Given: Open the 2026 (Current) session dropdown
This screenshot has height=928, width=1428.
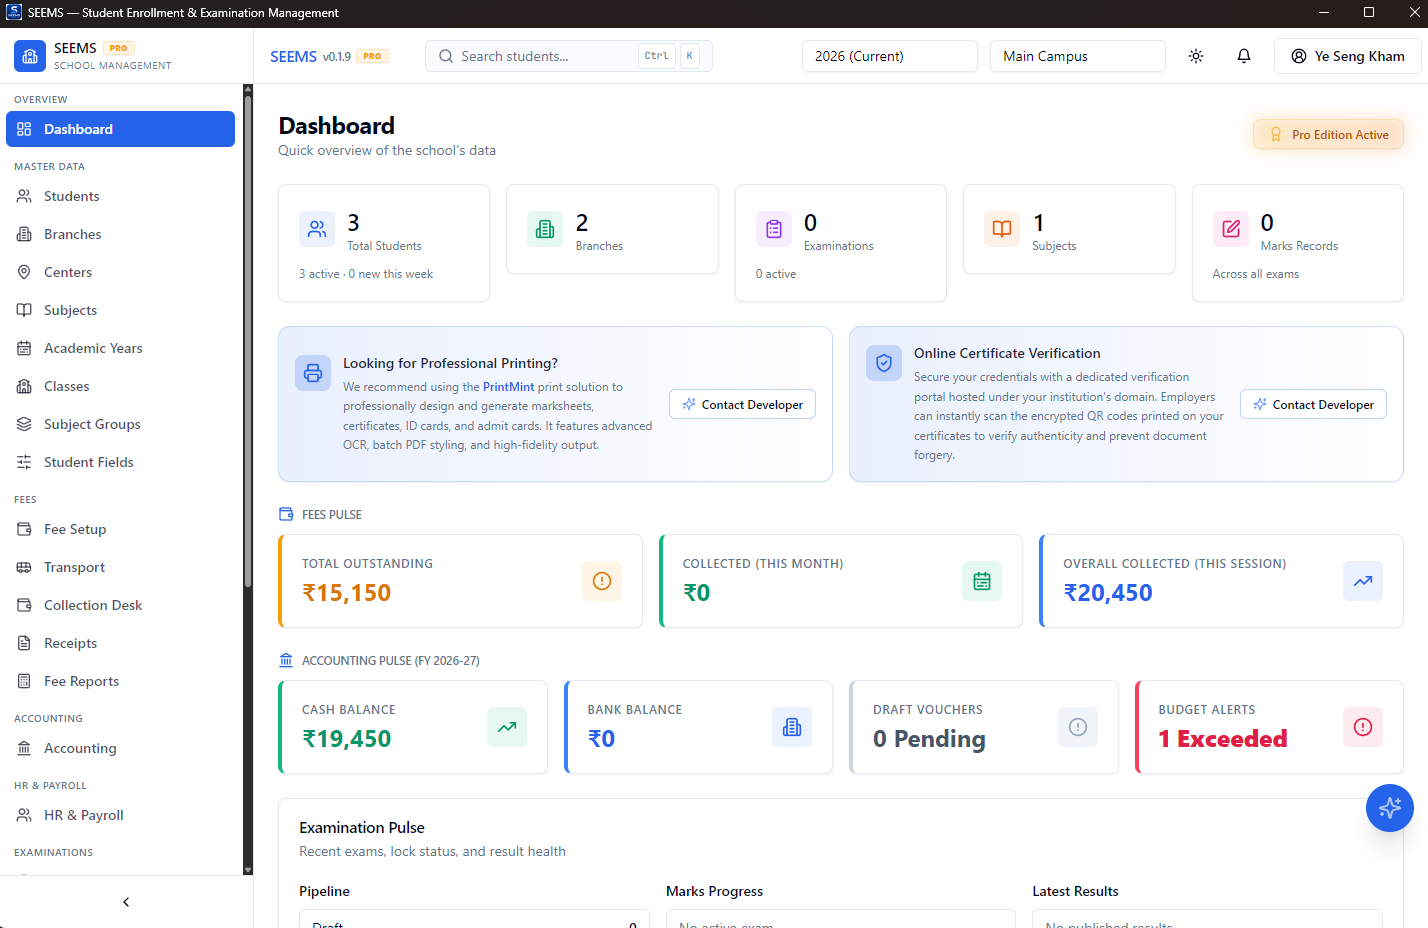Looking at the screenshot, I should 890,56.
